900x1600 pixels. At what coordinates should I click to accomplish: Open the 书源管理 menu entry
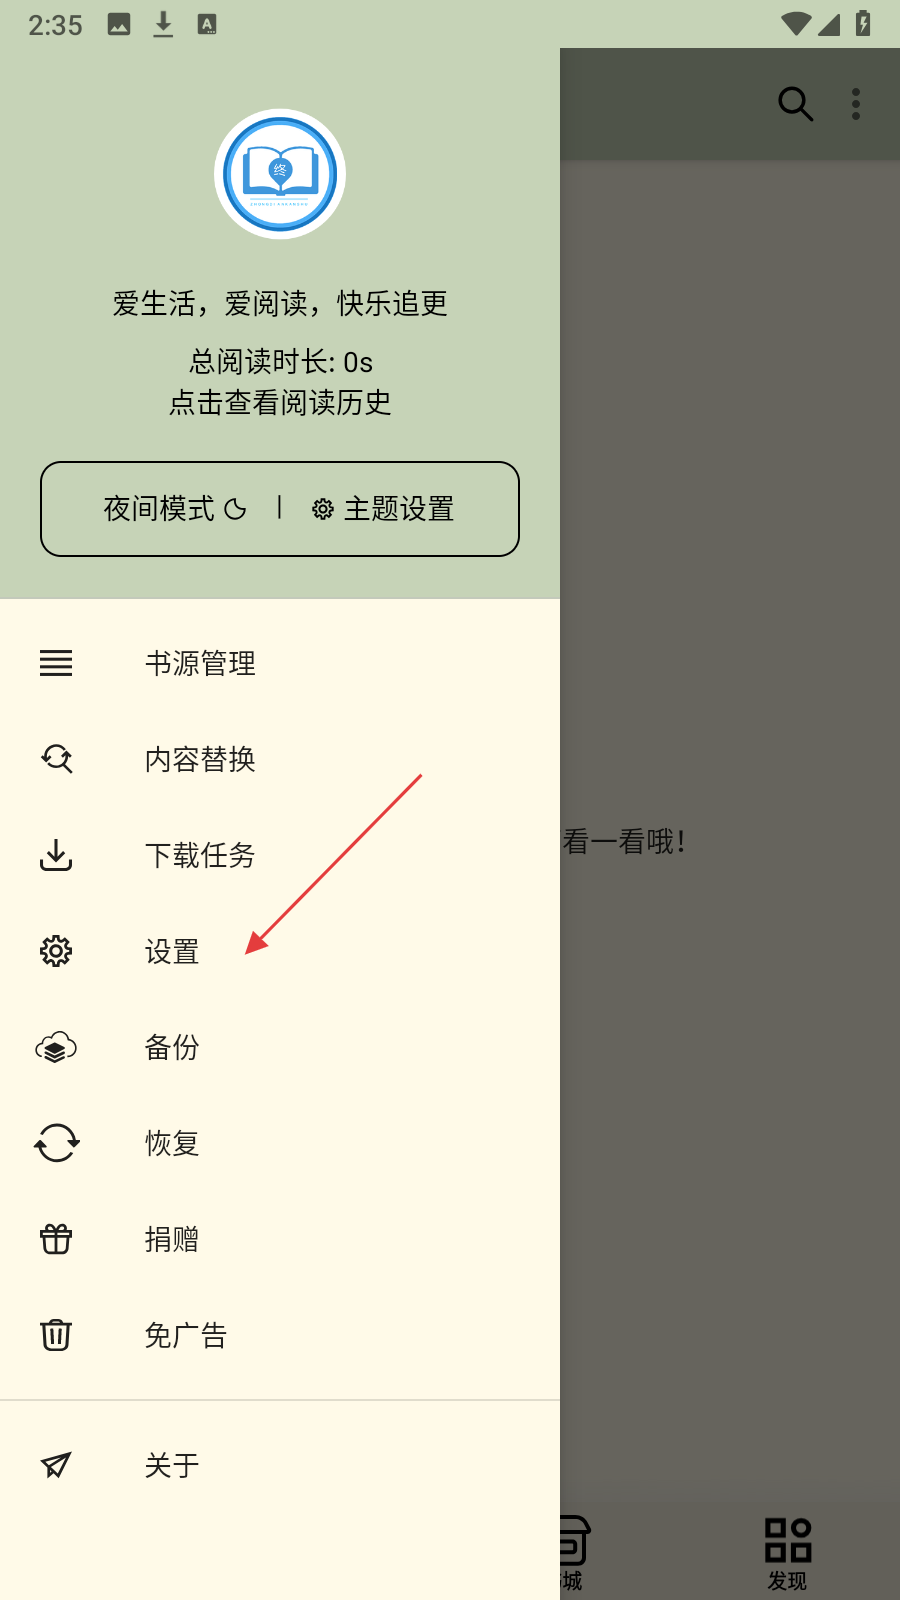pyautogui.click(x=280, y=663)
